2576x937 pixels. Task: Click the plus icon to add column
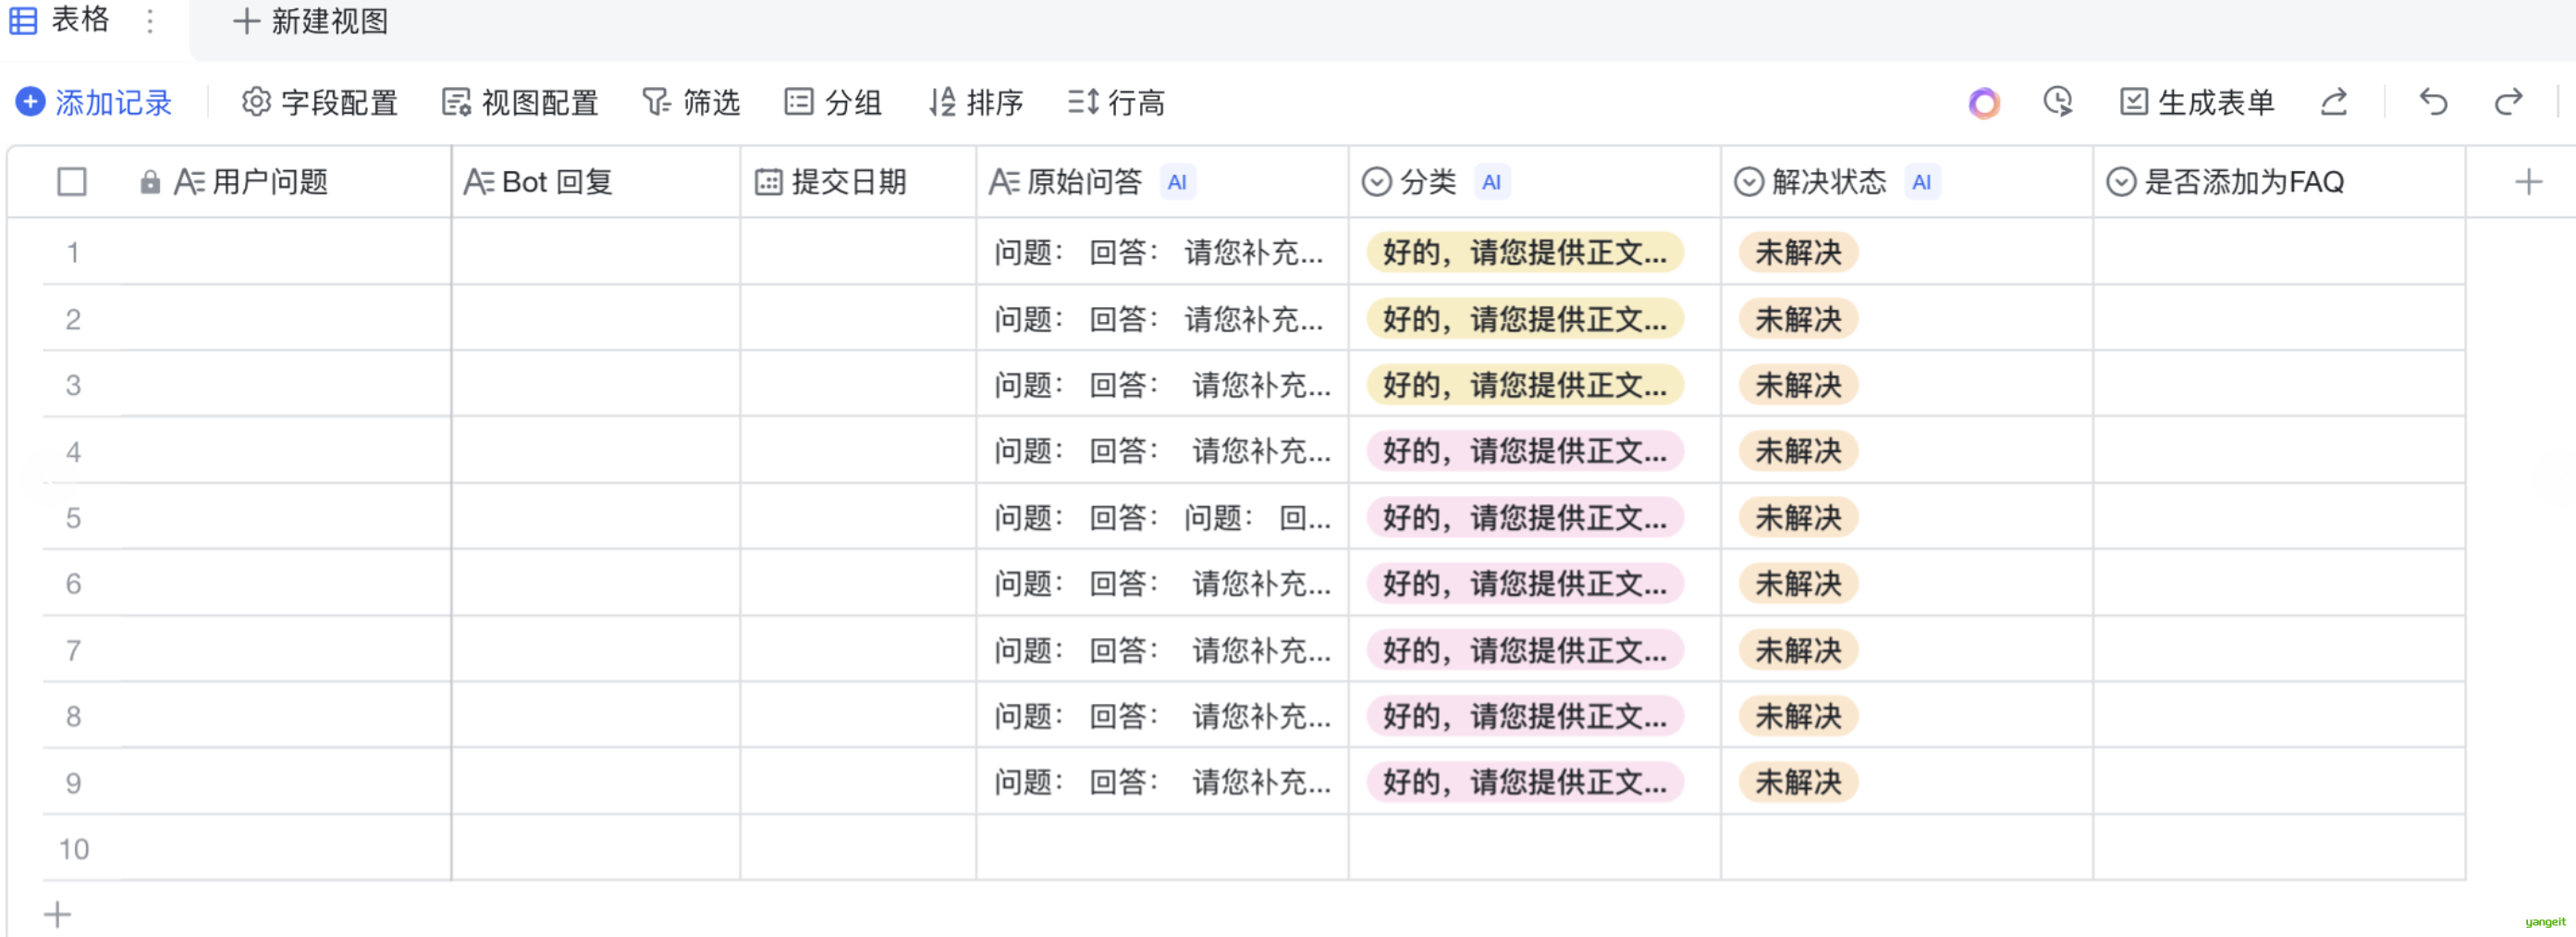[2528, 182]
